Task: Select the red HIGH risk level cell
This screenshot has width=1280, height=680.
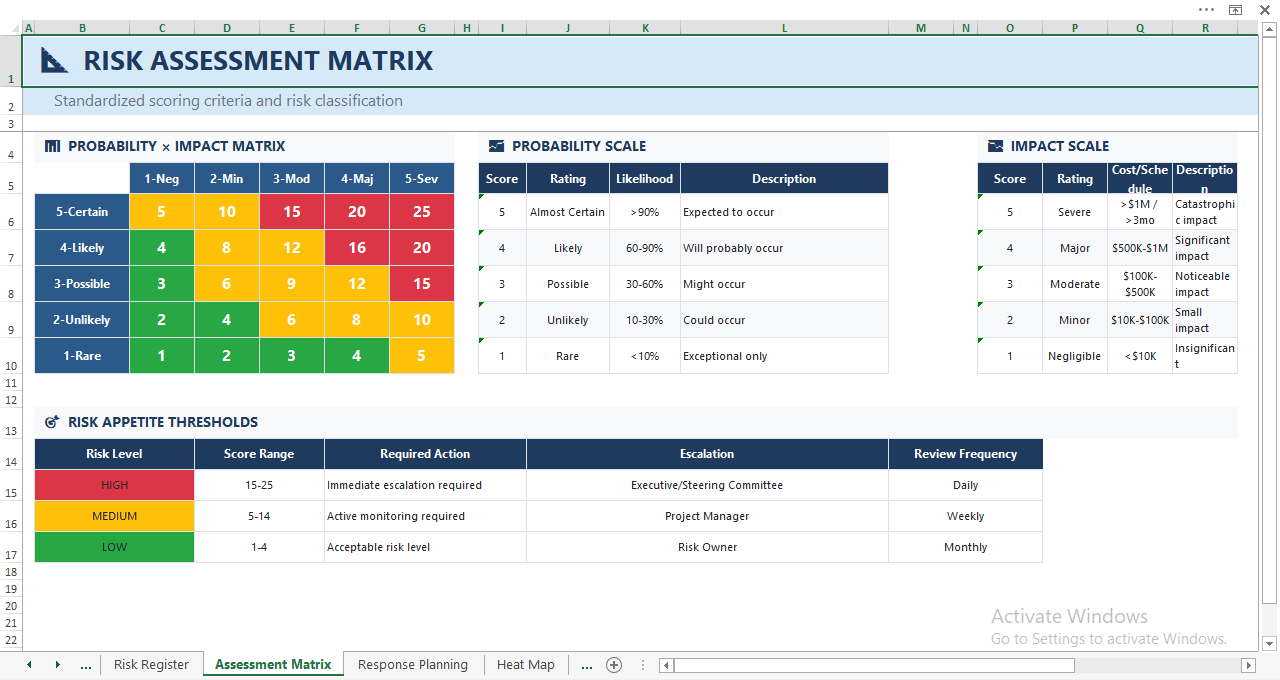Action: click(x=114, y=485)
